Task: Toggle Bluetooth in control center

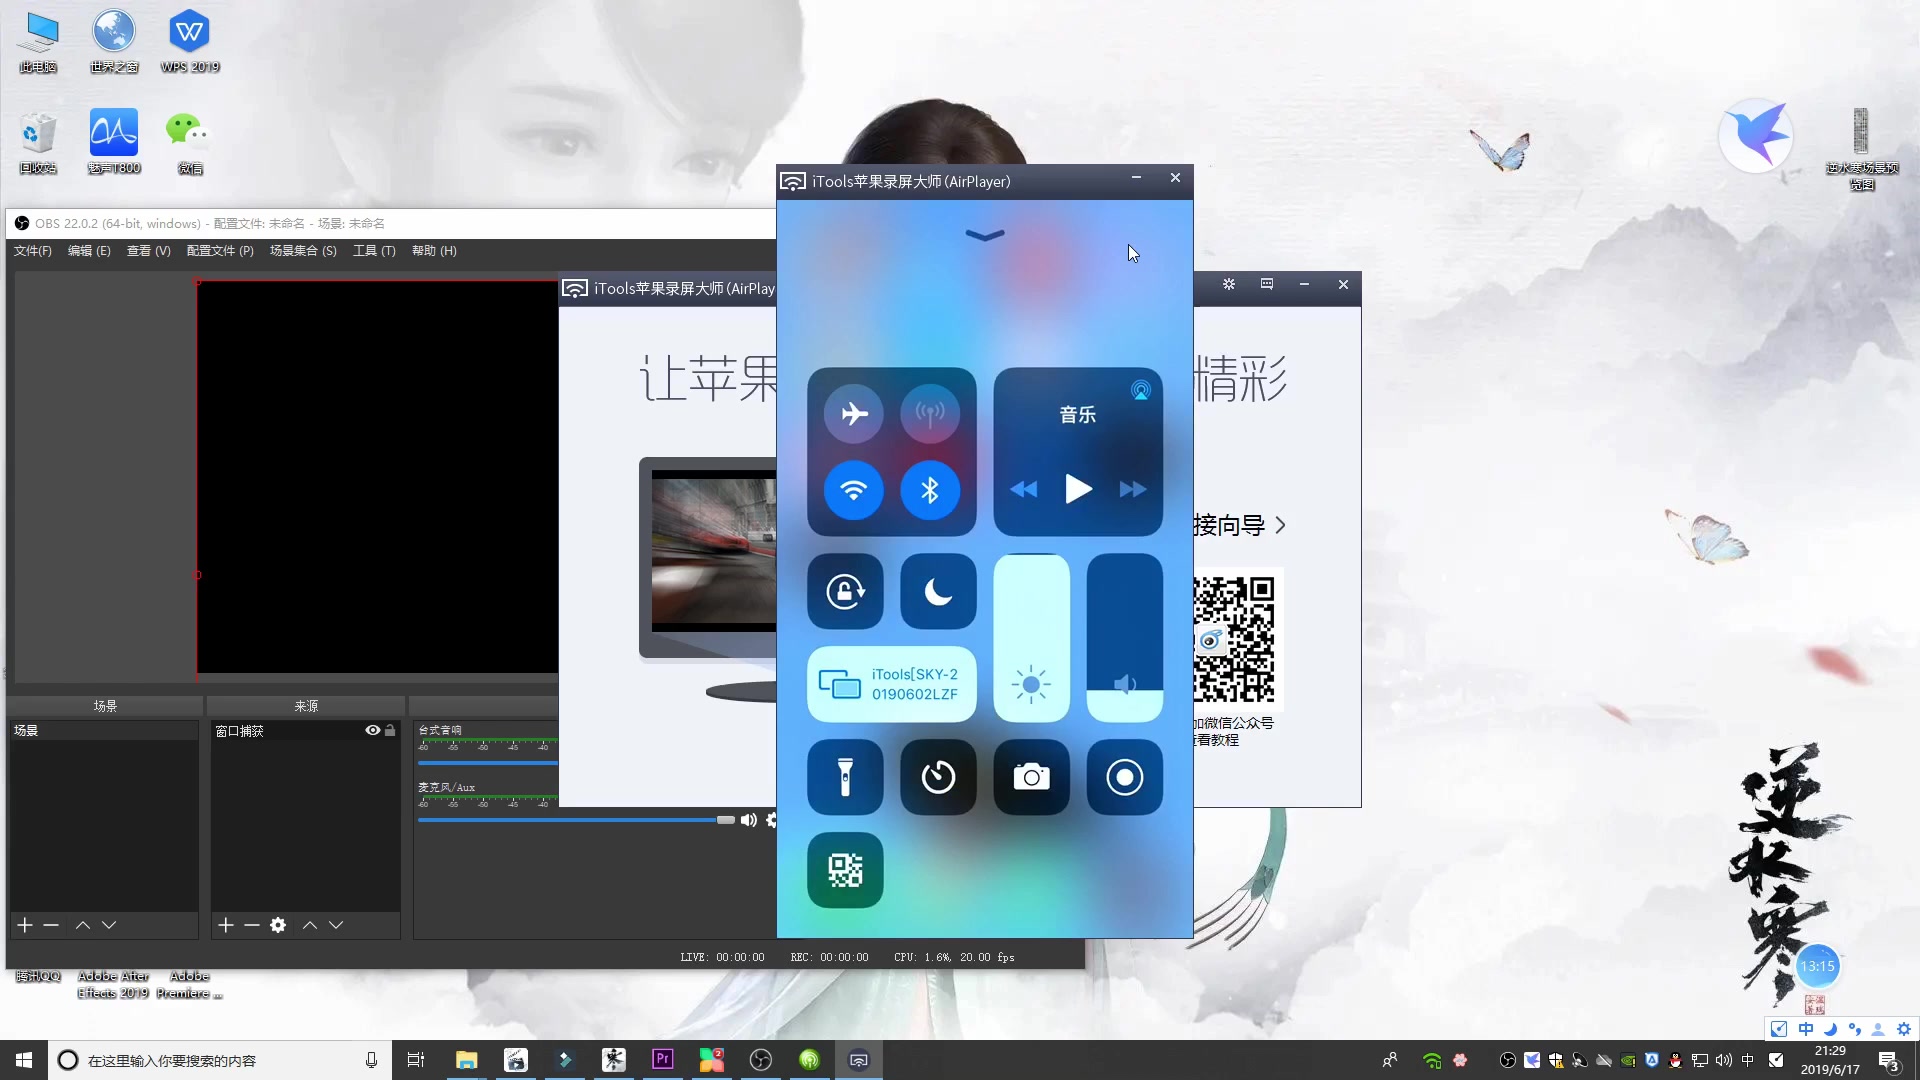Action: (x=930, y=490)
